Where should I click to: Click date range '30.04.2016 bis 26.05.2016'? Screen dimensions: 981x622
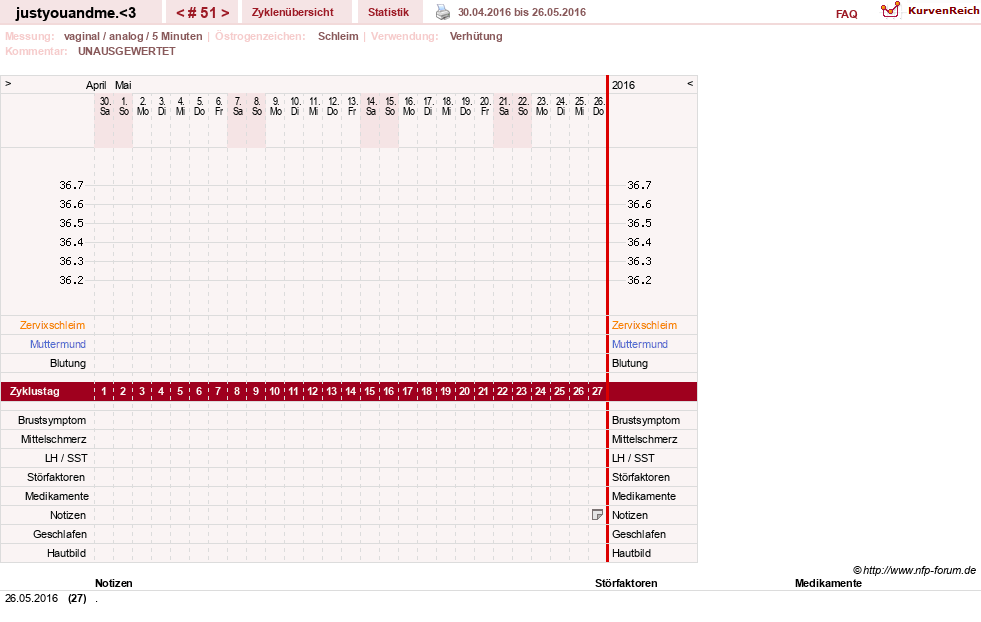click(522, 12)
